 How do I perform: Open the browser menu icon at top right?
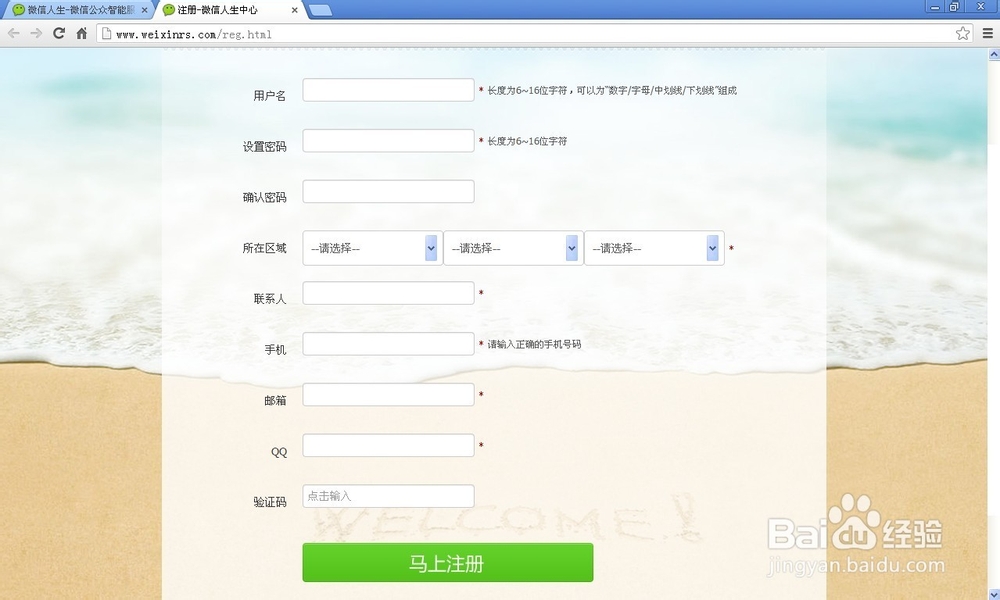pos(988,32)
